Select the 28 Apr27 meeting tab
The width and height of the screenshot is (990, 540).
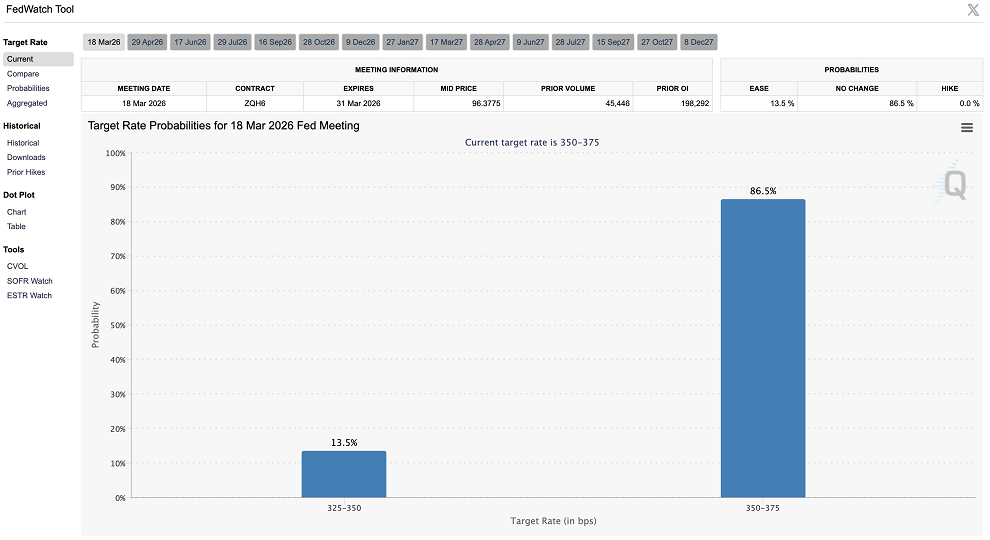(x=489, y=42)
